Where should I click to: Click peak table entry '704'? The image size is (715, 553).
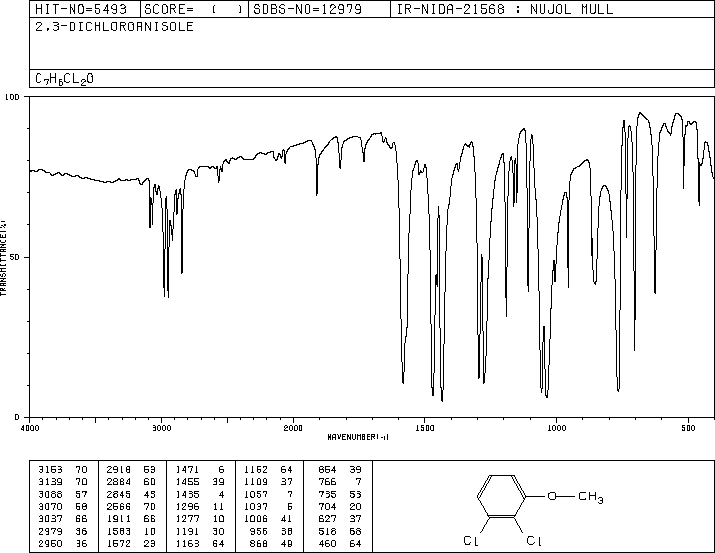(x=327, y=506)
